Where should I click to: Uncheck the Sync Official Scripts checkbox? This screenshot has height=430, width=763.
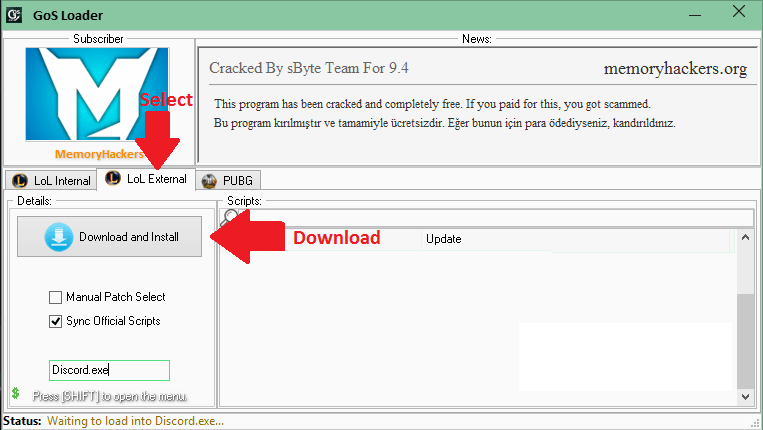tap(55, 322)
